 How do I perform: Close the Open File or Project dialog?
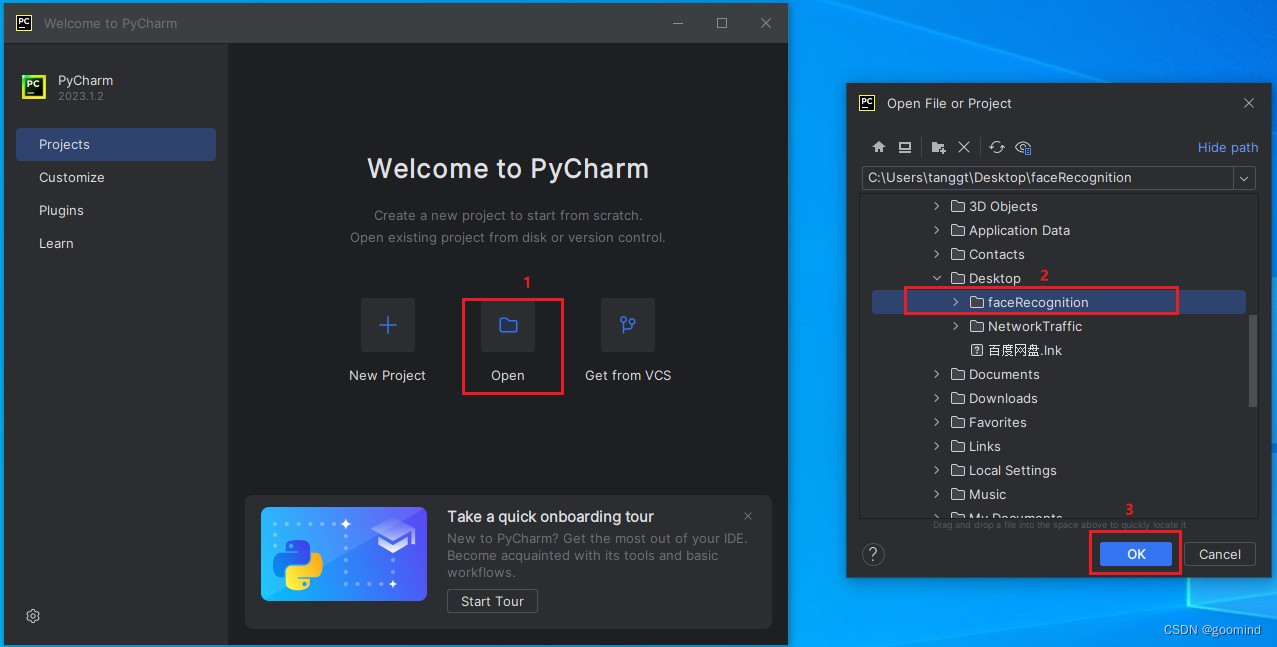point(1249,103)
